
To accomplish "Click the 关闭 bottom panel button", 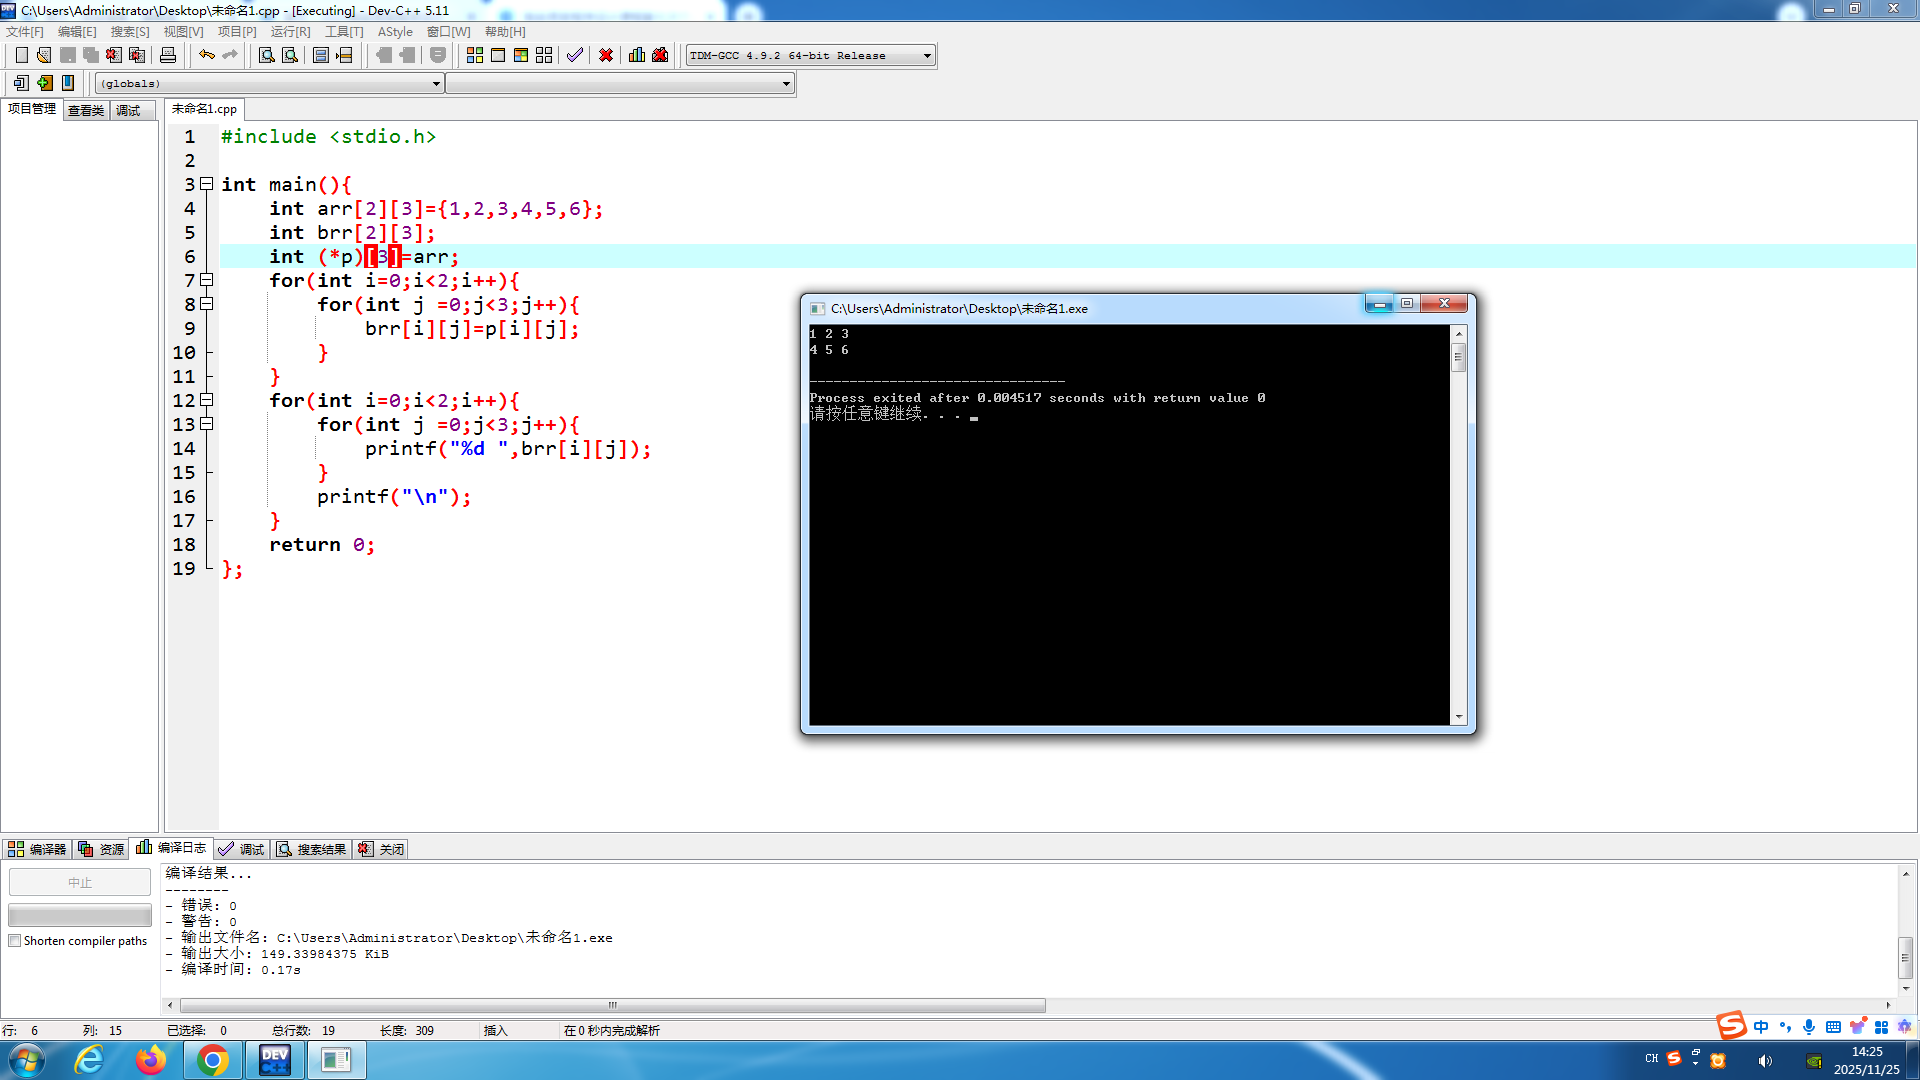I will coord(382,849).
